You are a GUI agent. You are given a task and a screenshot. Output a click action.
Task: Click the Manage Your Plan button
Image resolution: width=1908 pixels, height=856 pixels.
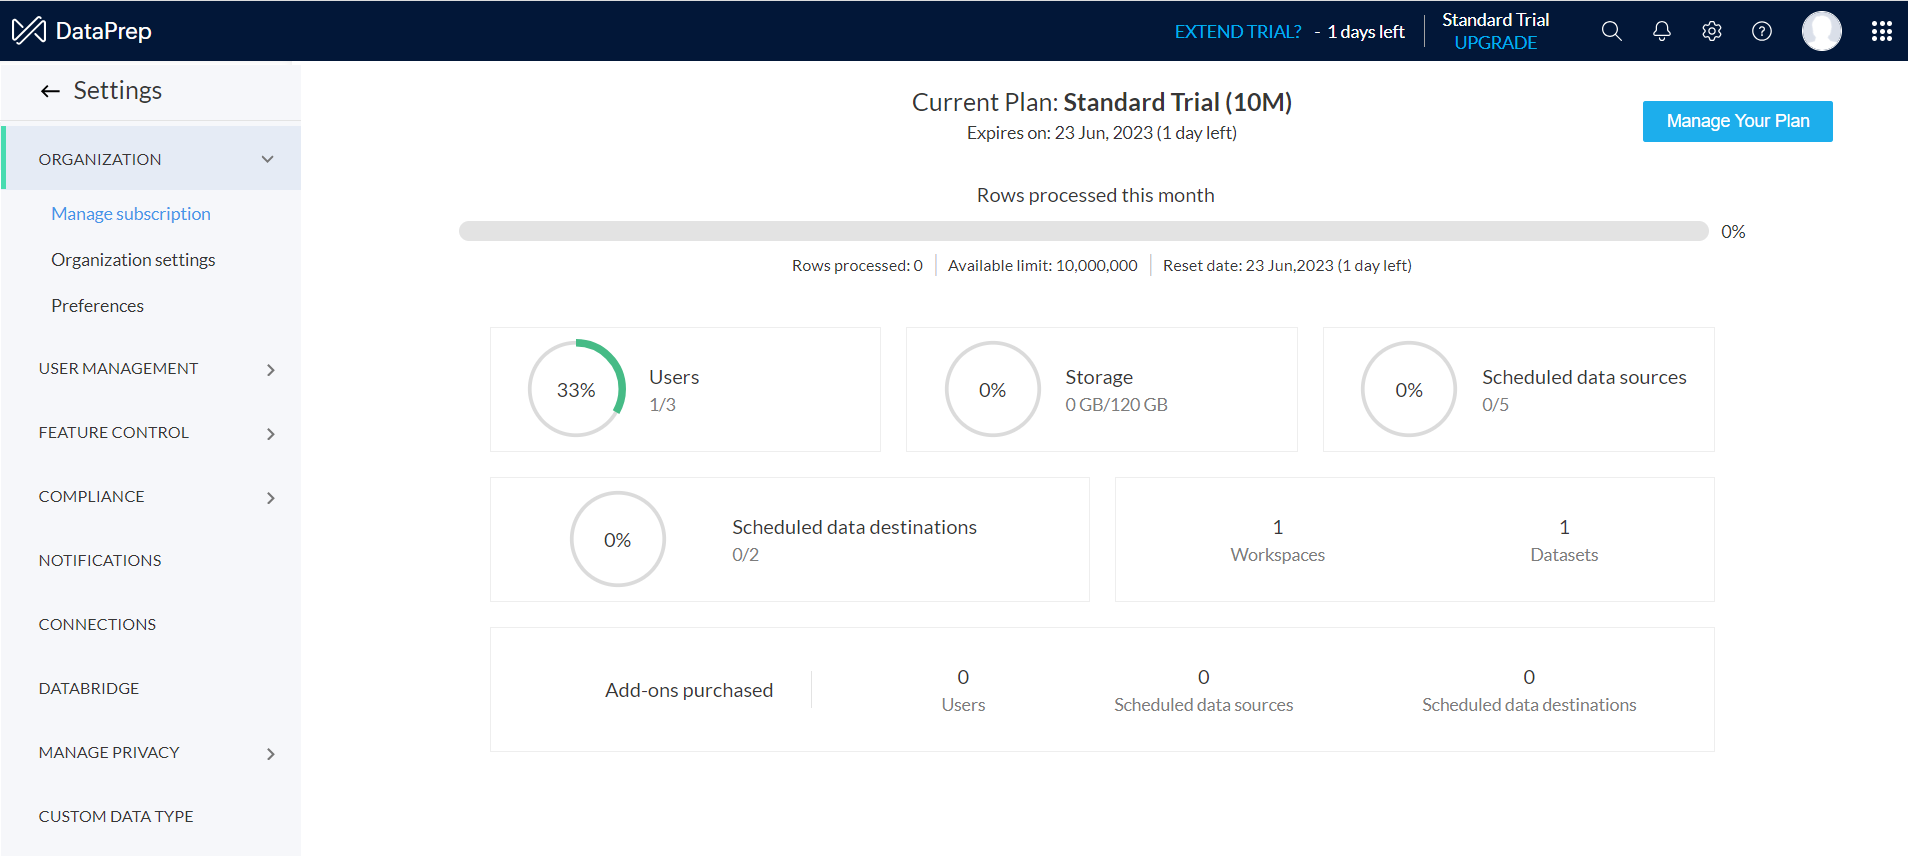click(x=1737, y=121)
